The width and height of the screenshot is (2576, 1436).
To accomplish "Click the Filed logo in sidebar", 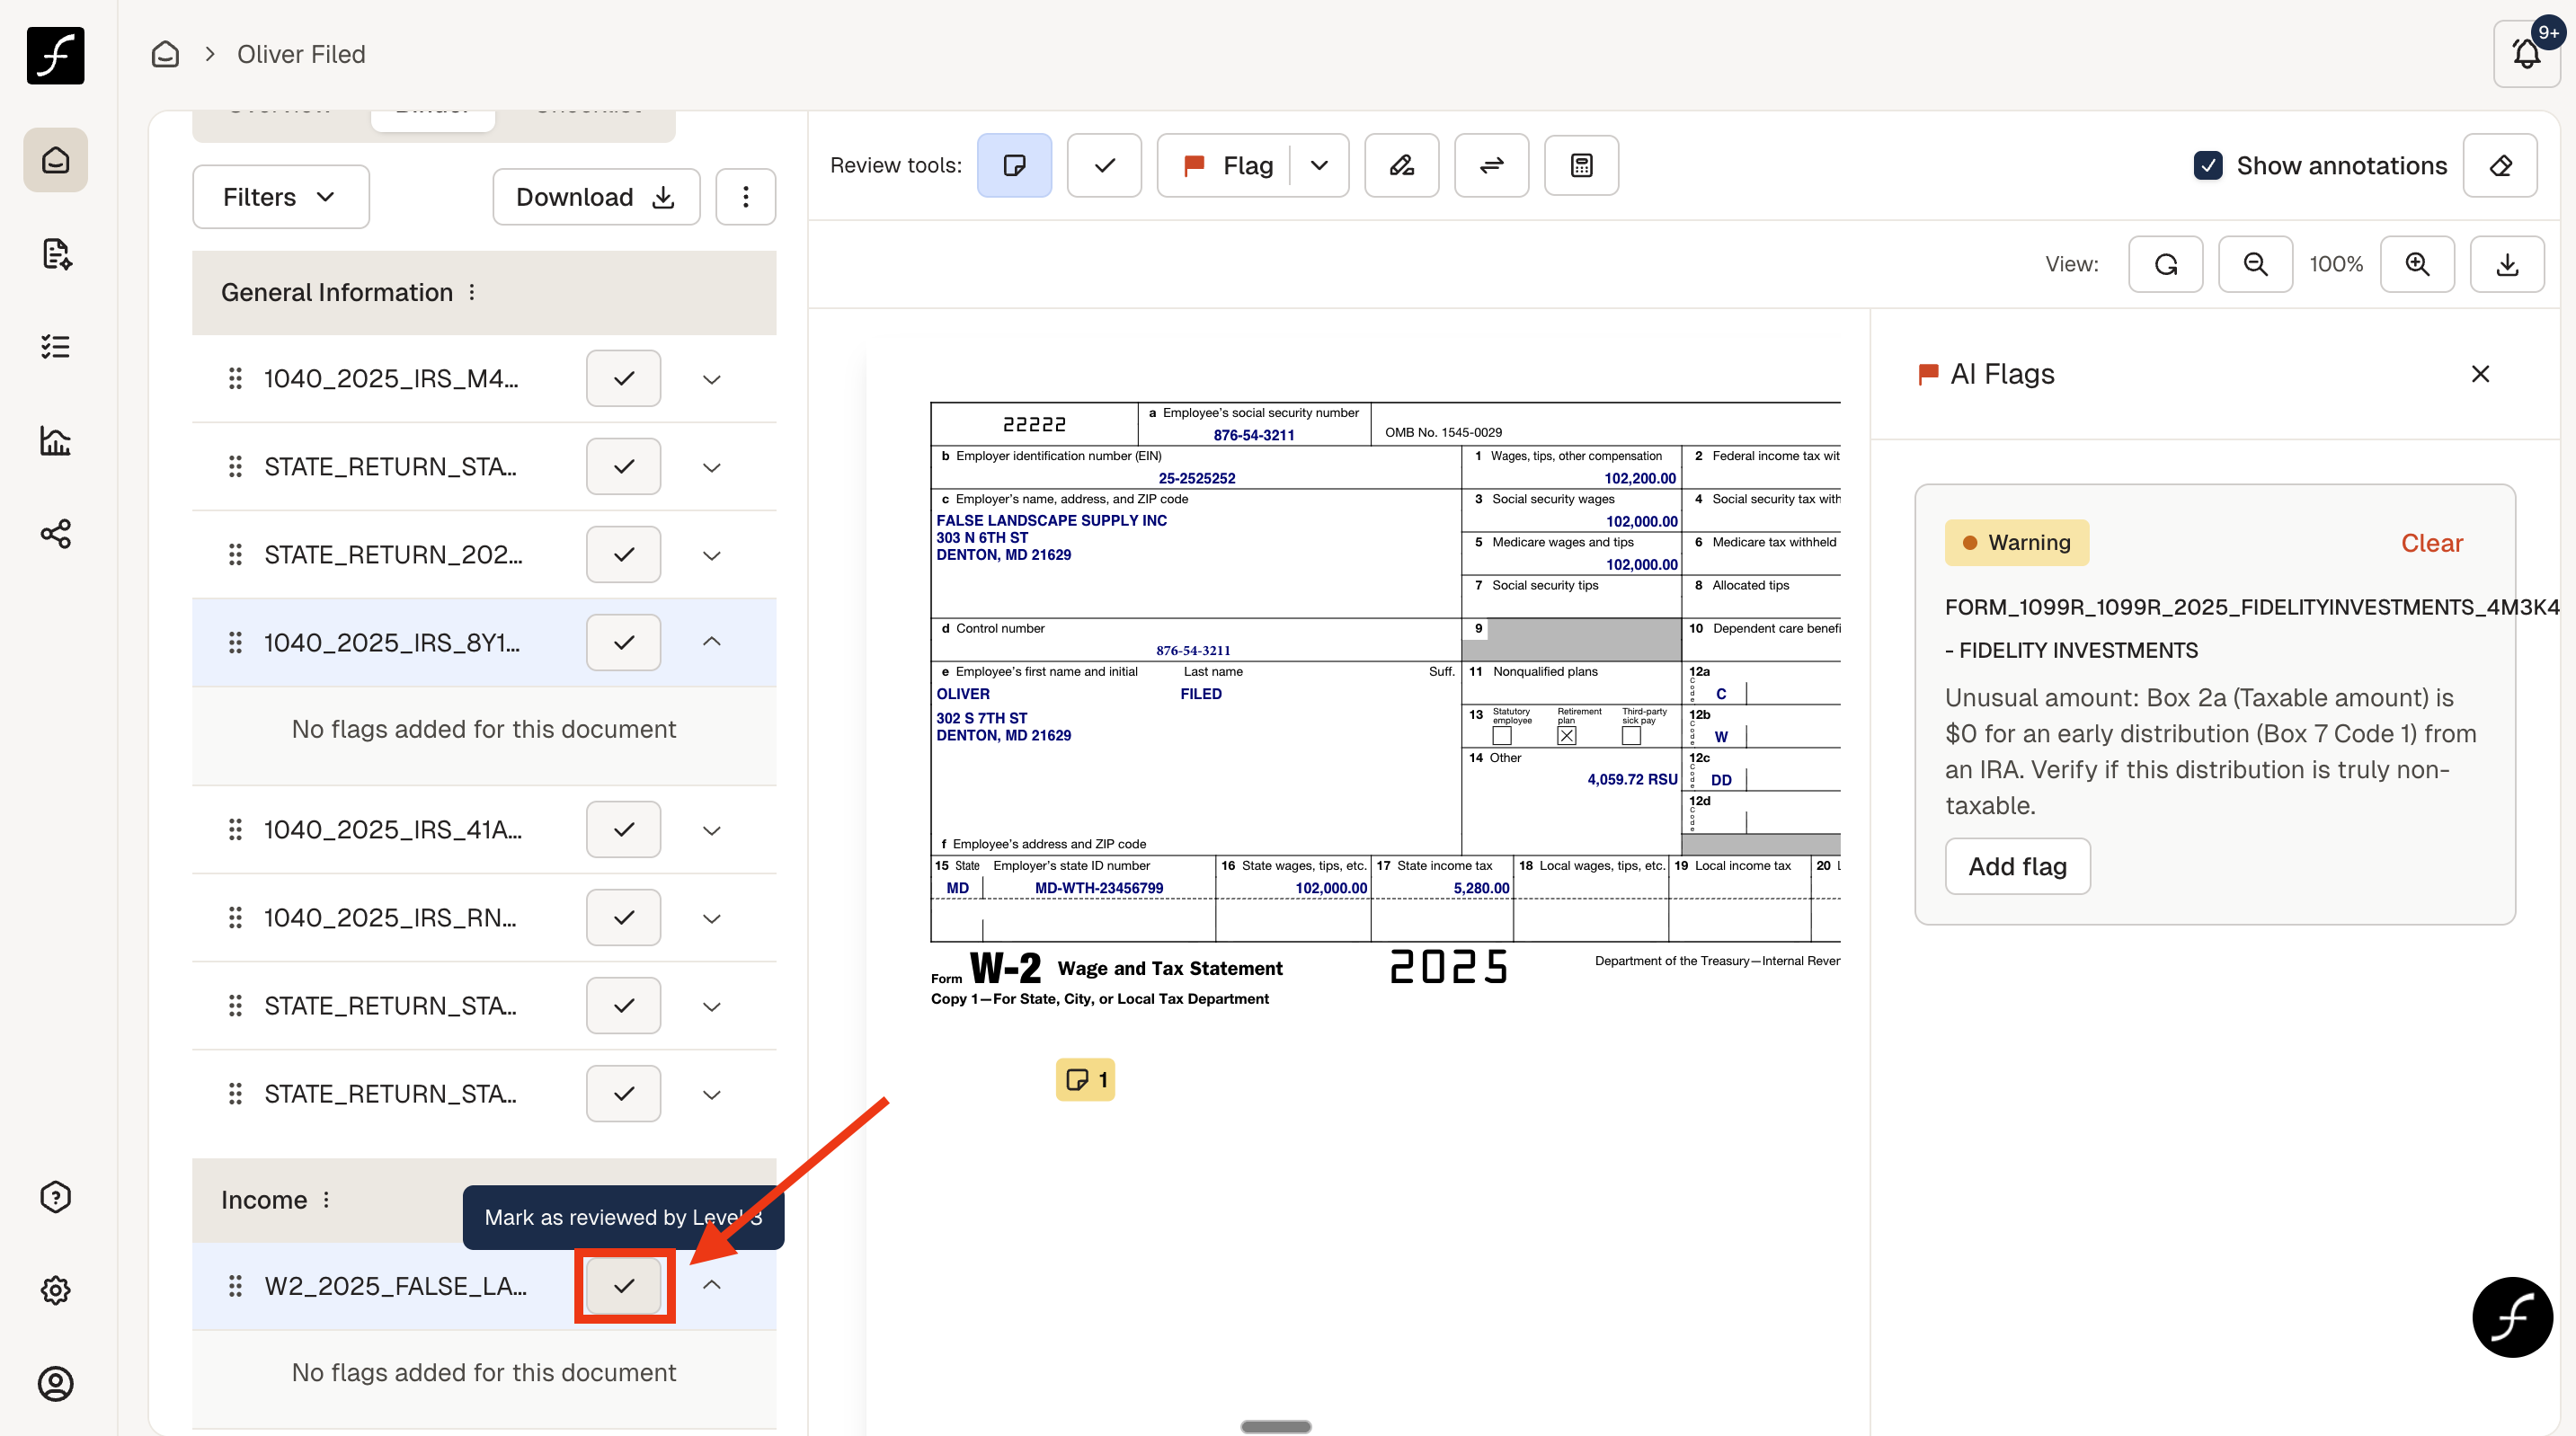I will (56, 55).
